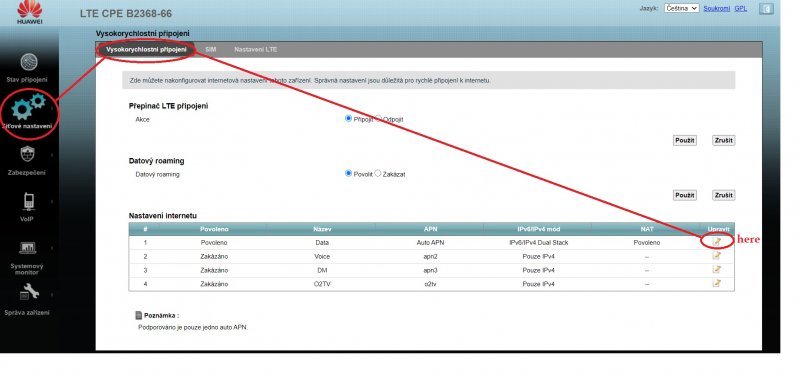
Task: Click Zrušit under Datový roaming
Action: [723, 195]
